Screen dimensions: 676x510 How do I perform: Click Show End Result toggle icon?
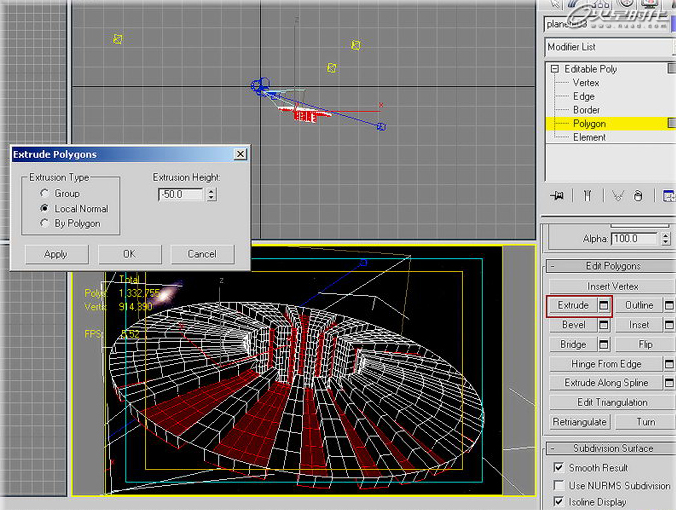pyautogui.click(x=588, y=195)
